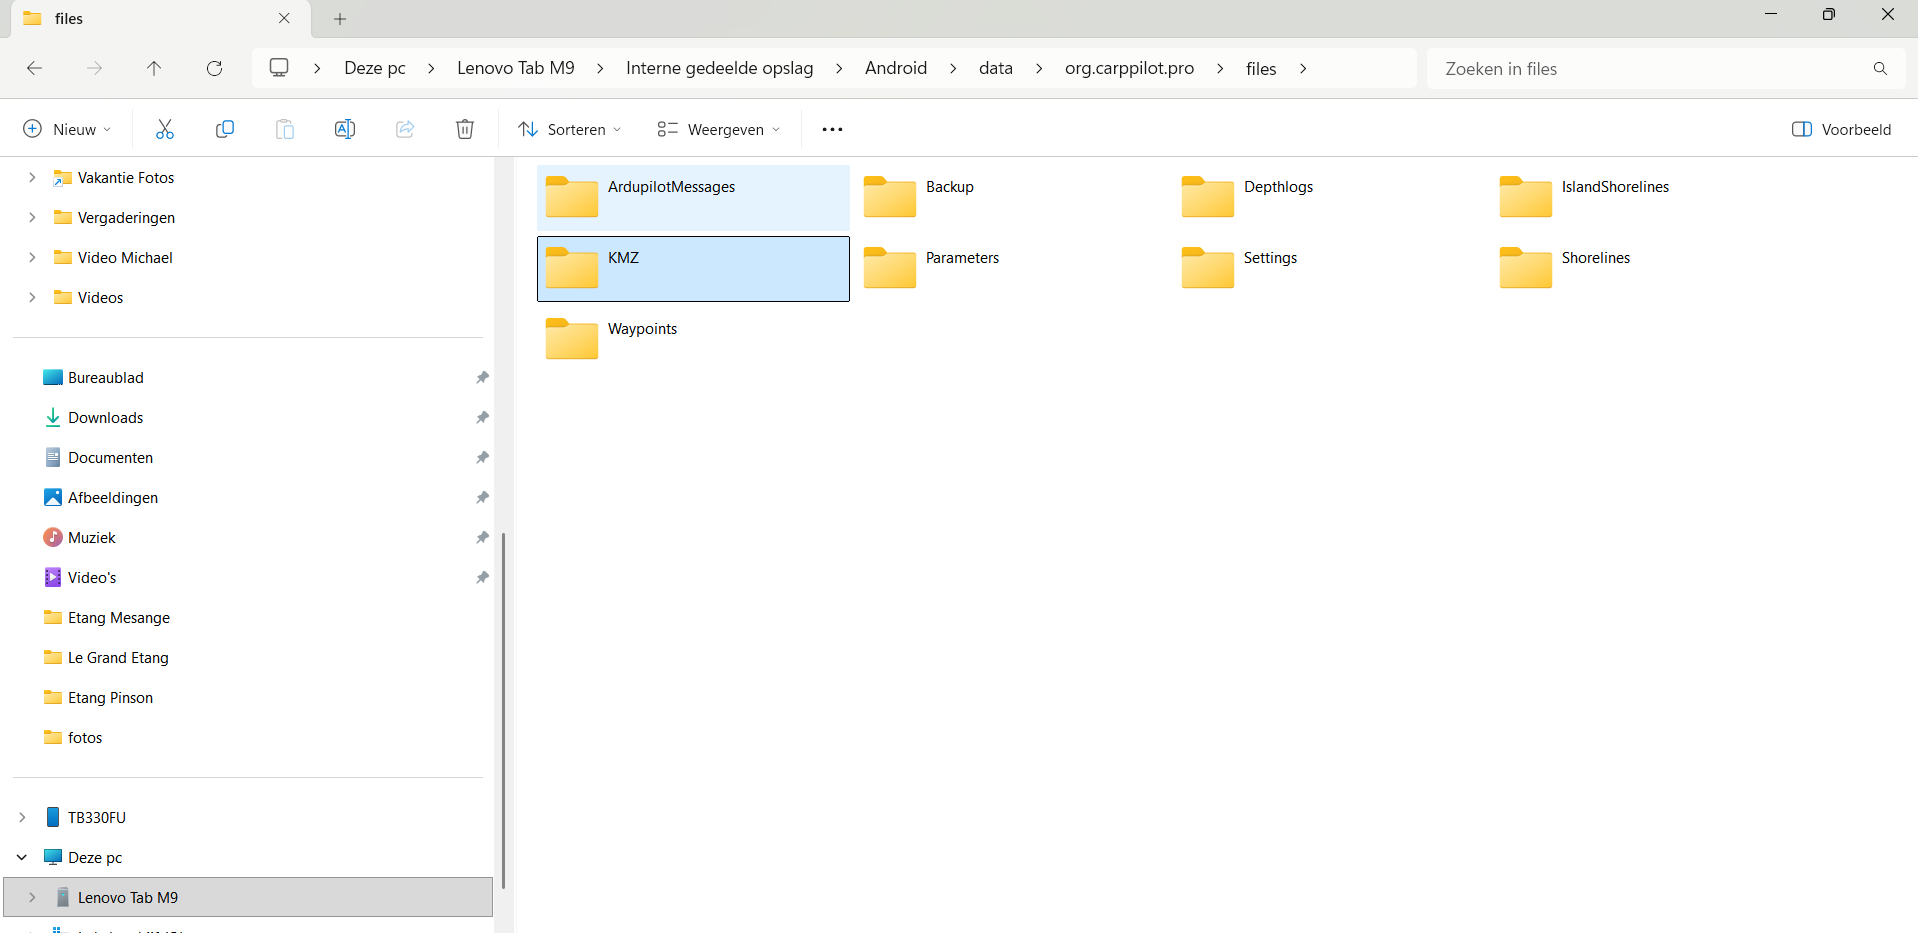Go up one folder level

154,68
